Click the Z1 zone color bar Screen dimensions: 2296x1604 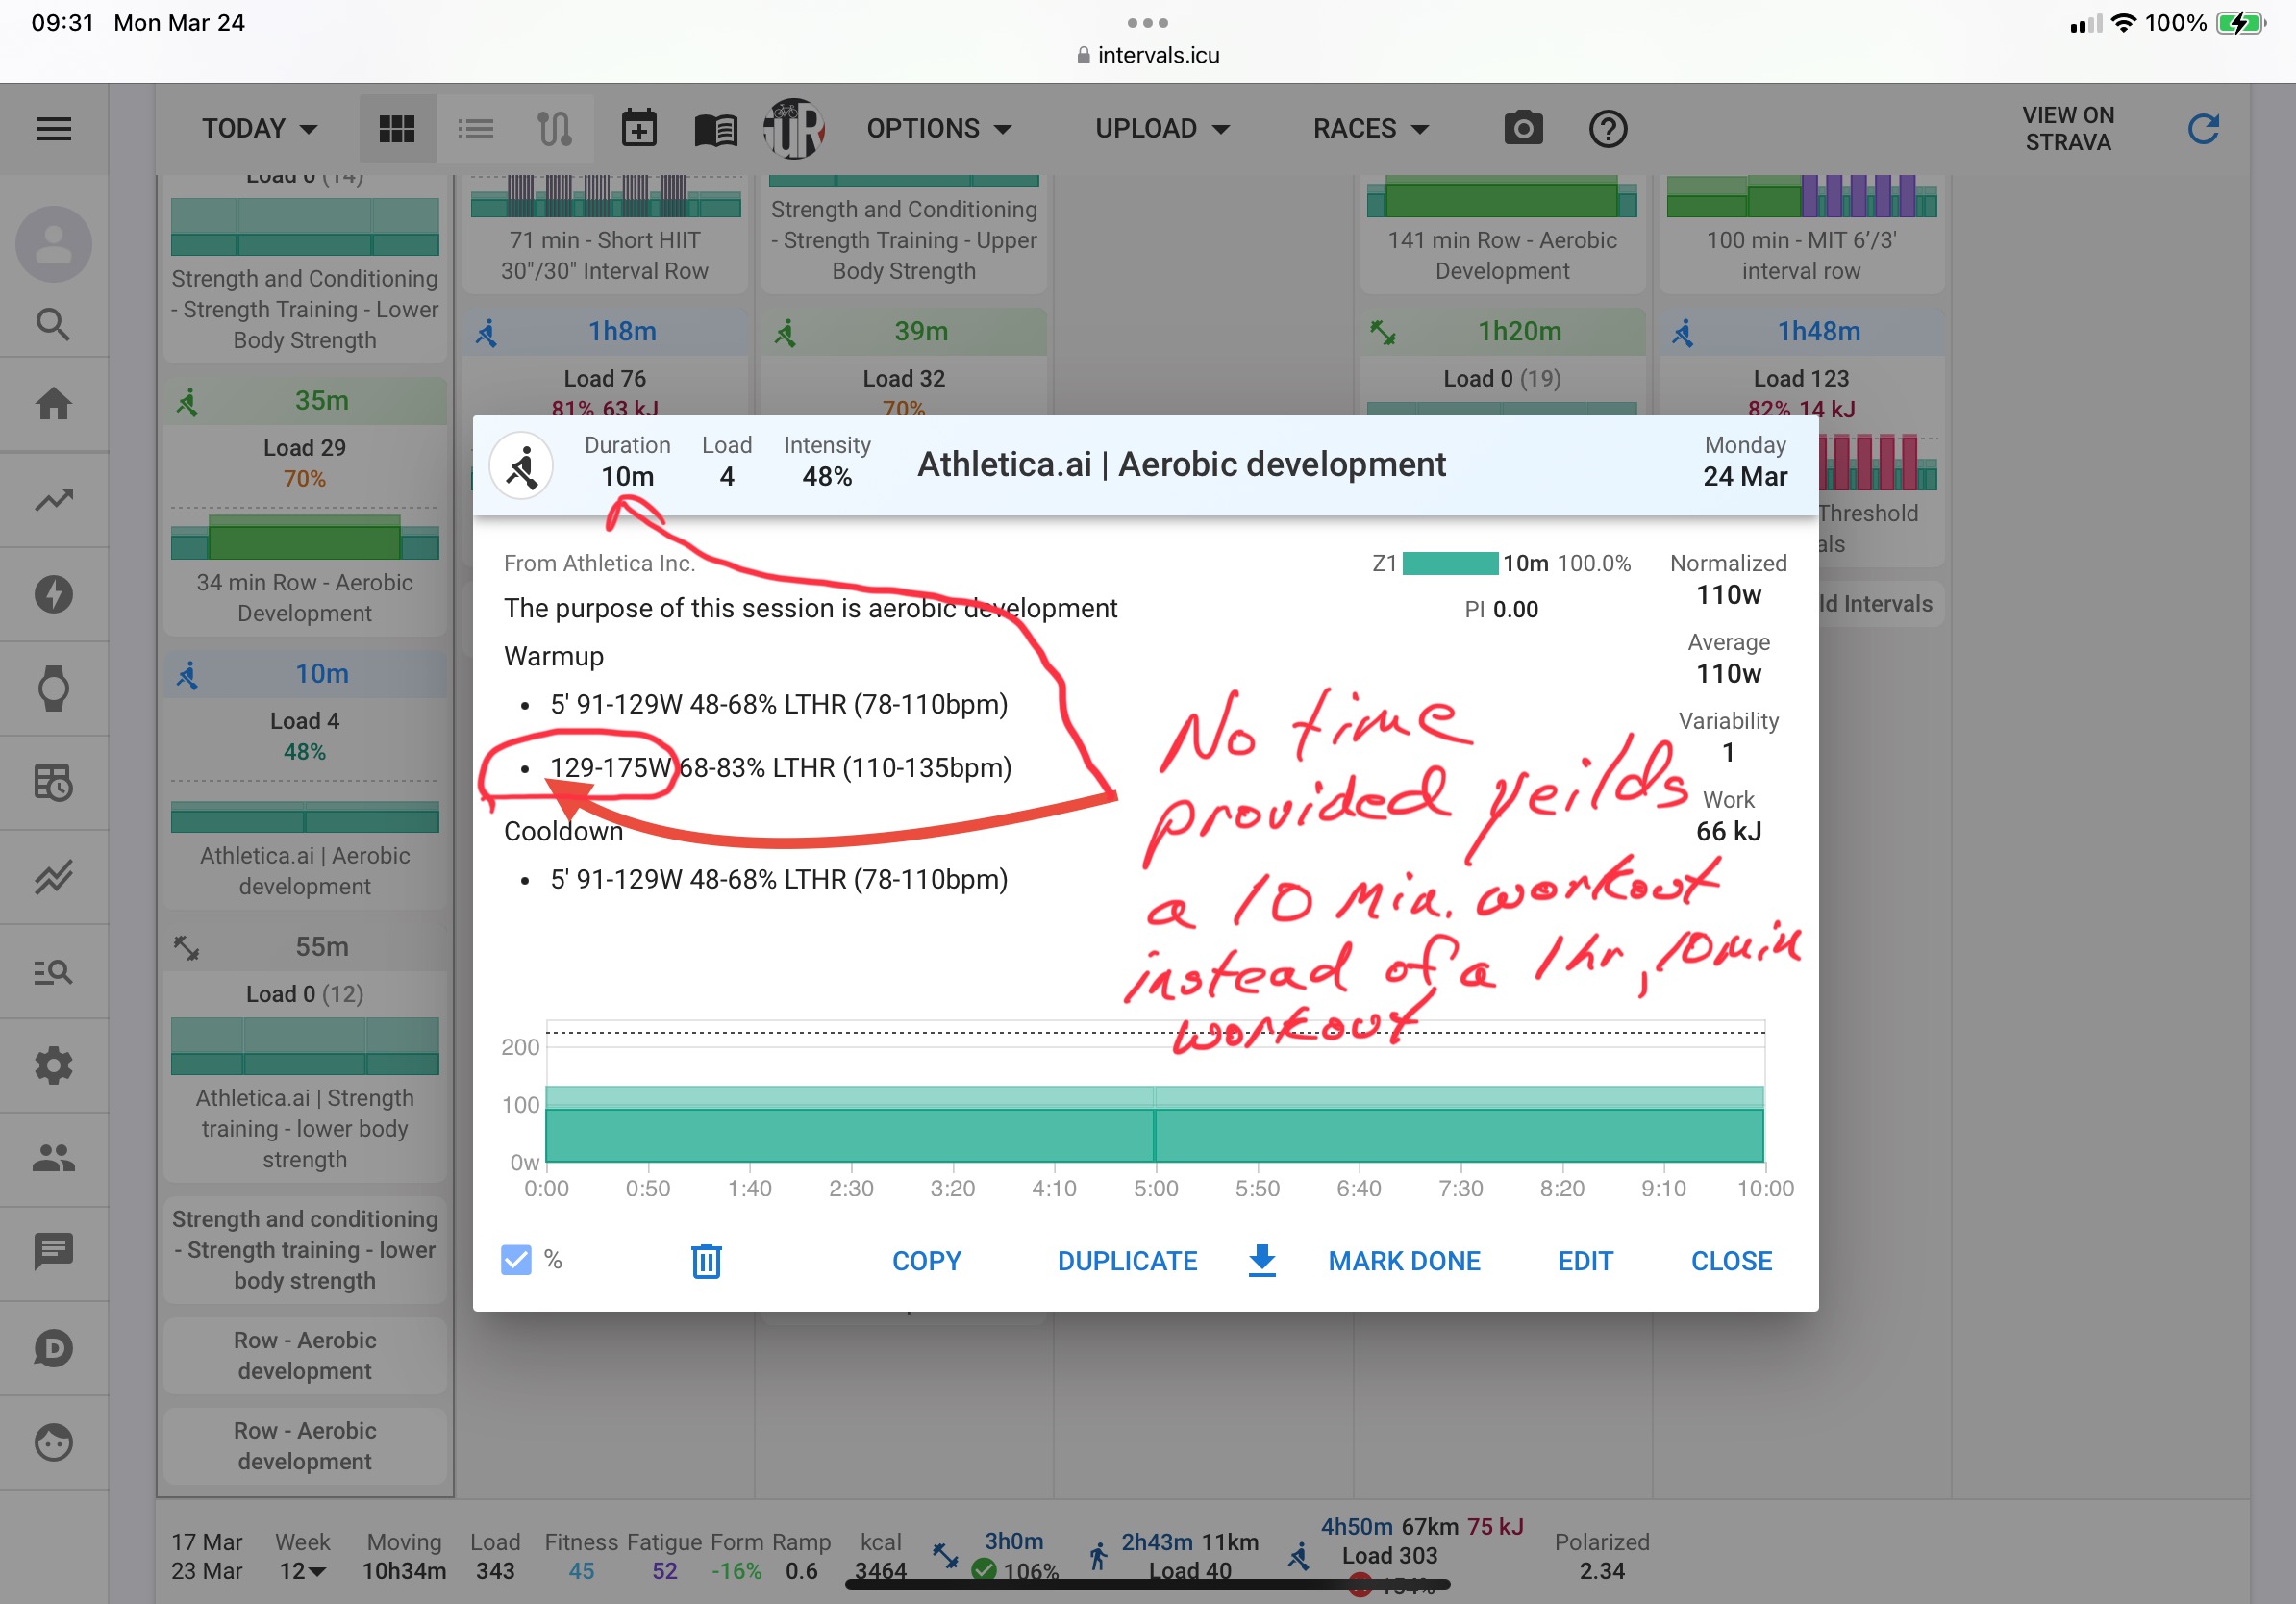click(x=1449, y=564)
